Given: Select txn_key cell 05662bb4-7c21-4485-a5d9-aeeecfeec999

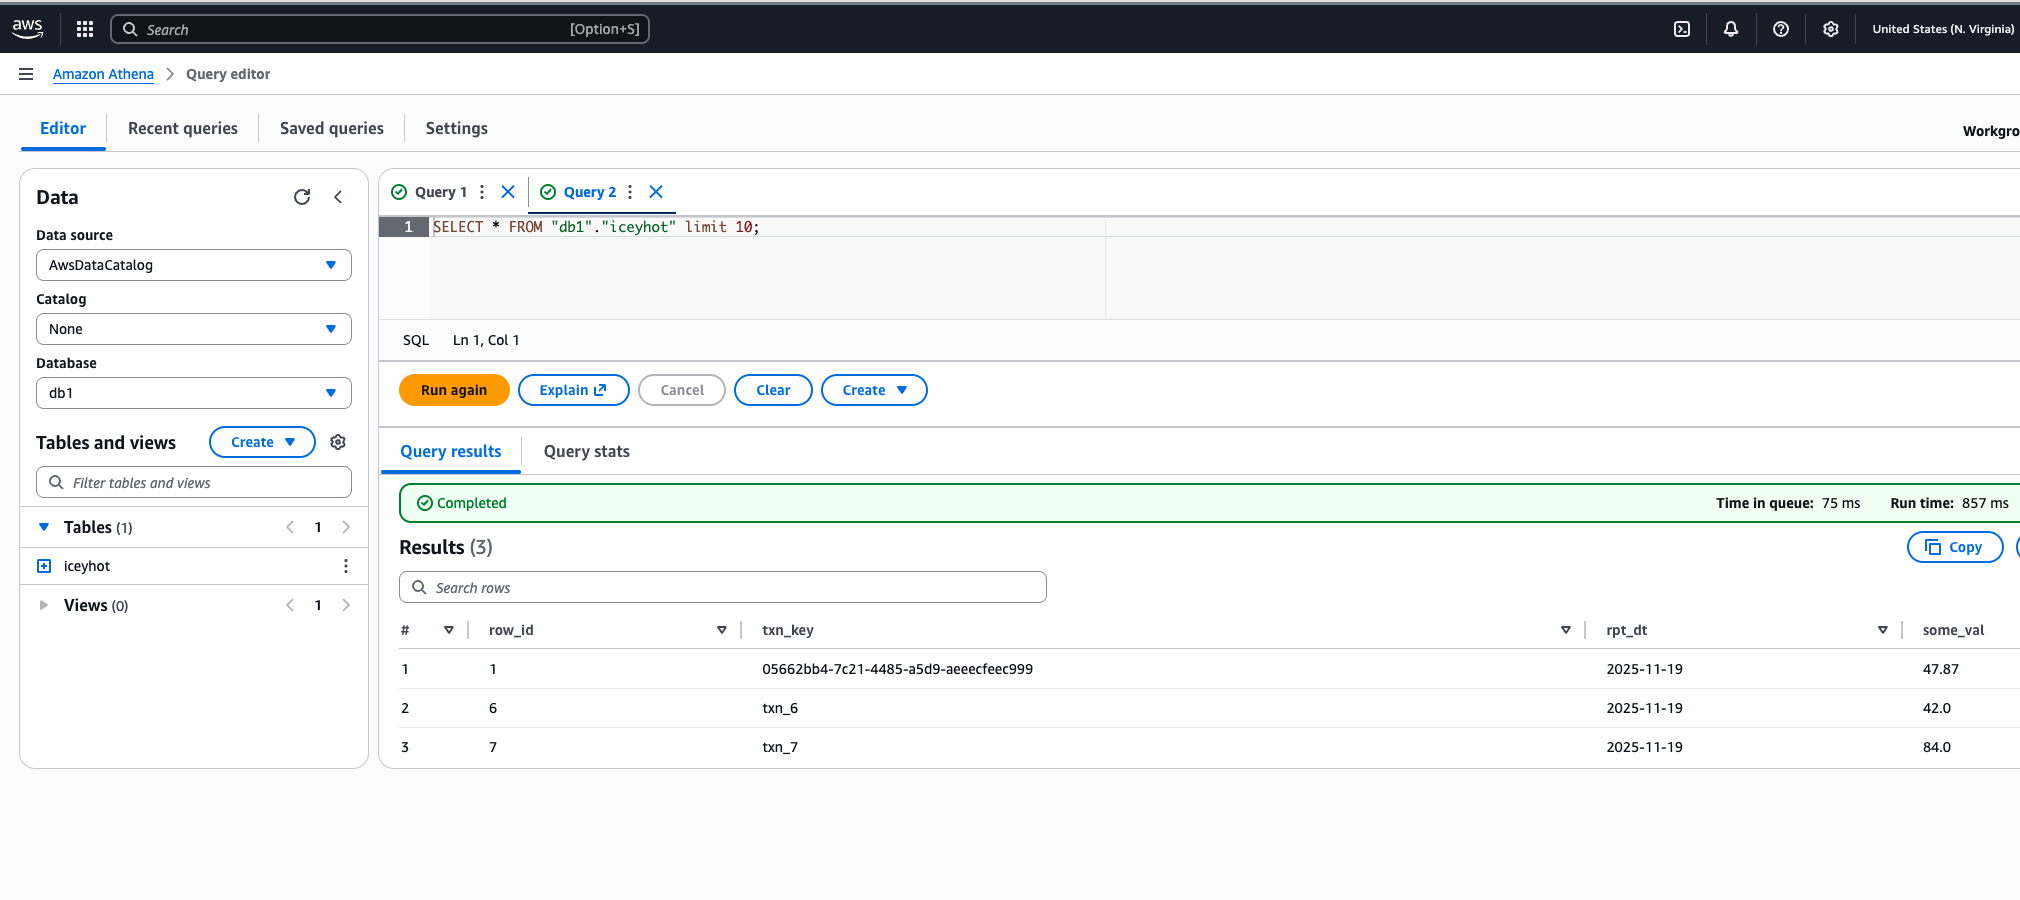Looking at the screenshot, I should [x=897, y=669].
